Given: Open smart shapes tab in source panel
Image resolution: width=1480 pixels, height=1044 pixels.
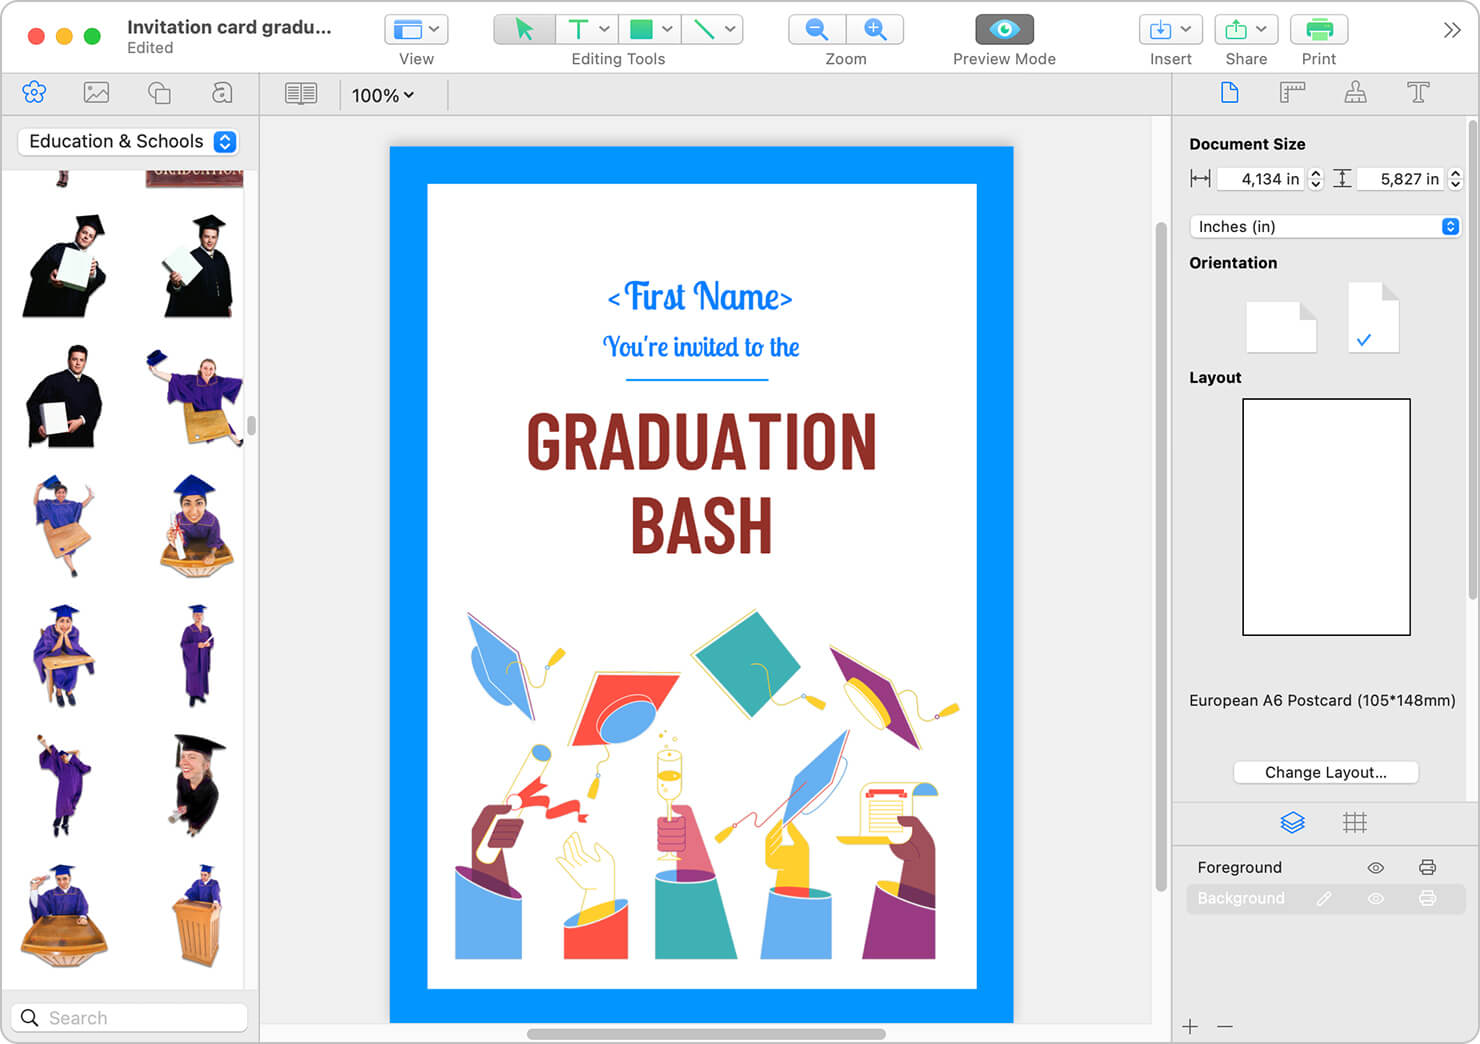Looking at the screenshot, I should coord(222,93).
